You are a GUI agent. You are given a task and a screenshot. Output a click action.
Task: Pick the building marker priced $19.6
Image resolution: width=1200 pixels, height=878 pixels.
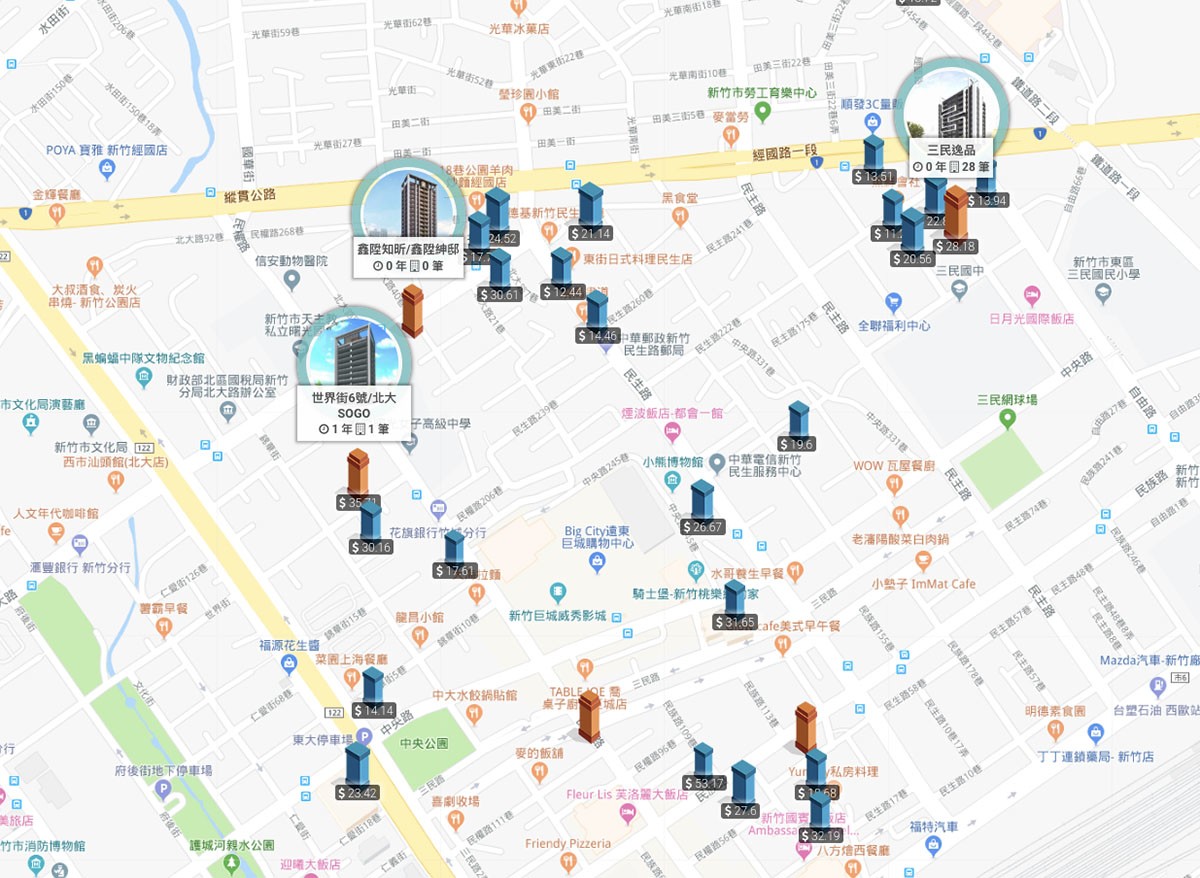click(x=798, y=427)
